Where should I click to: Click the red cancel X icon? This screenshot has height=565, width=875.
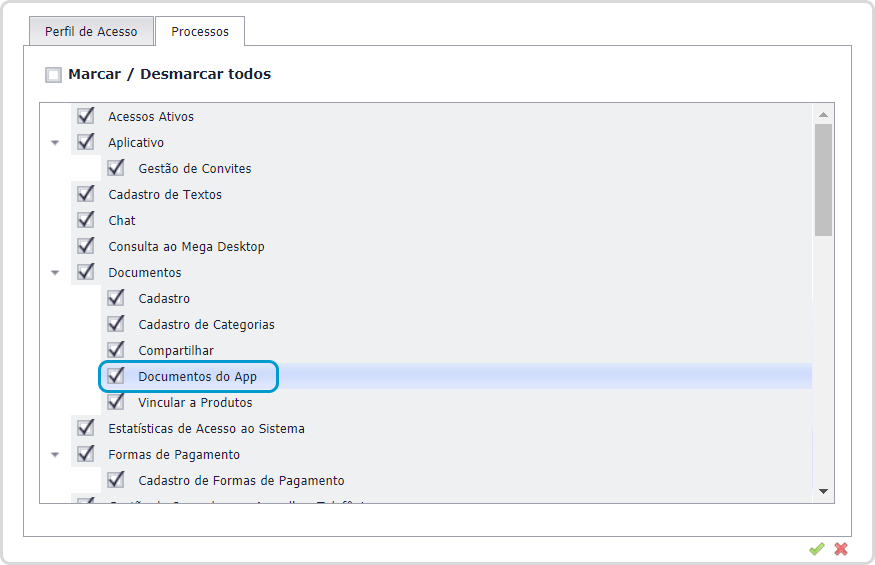tap(841, 549)
